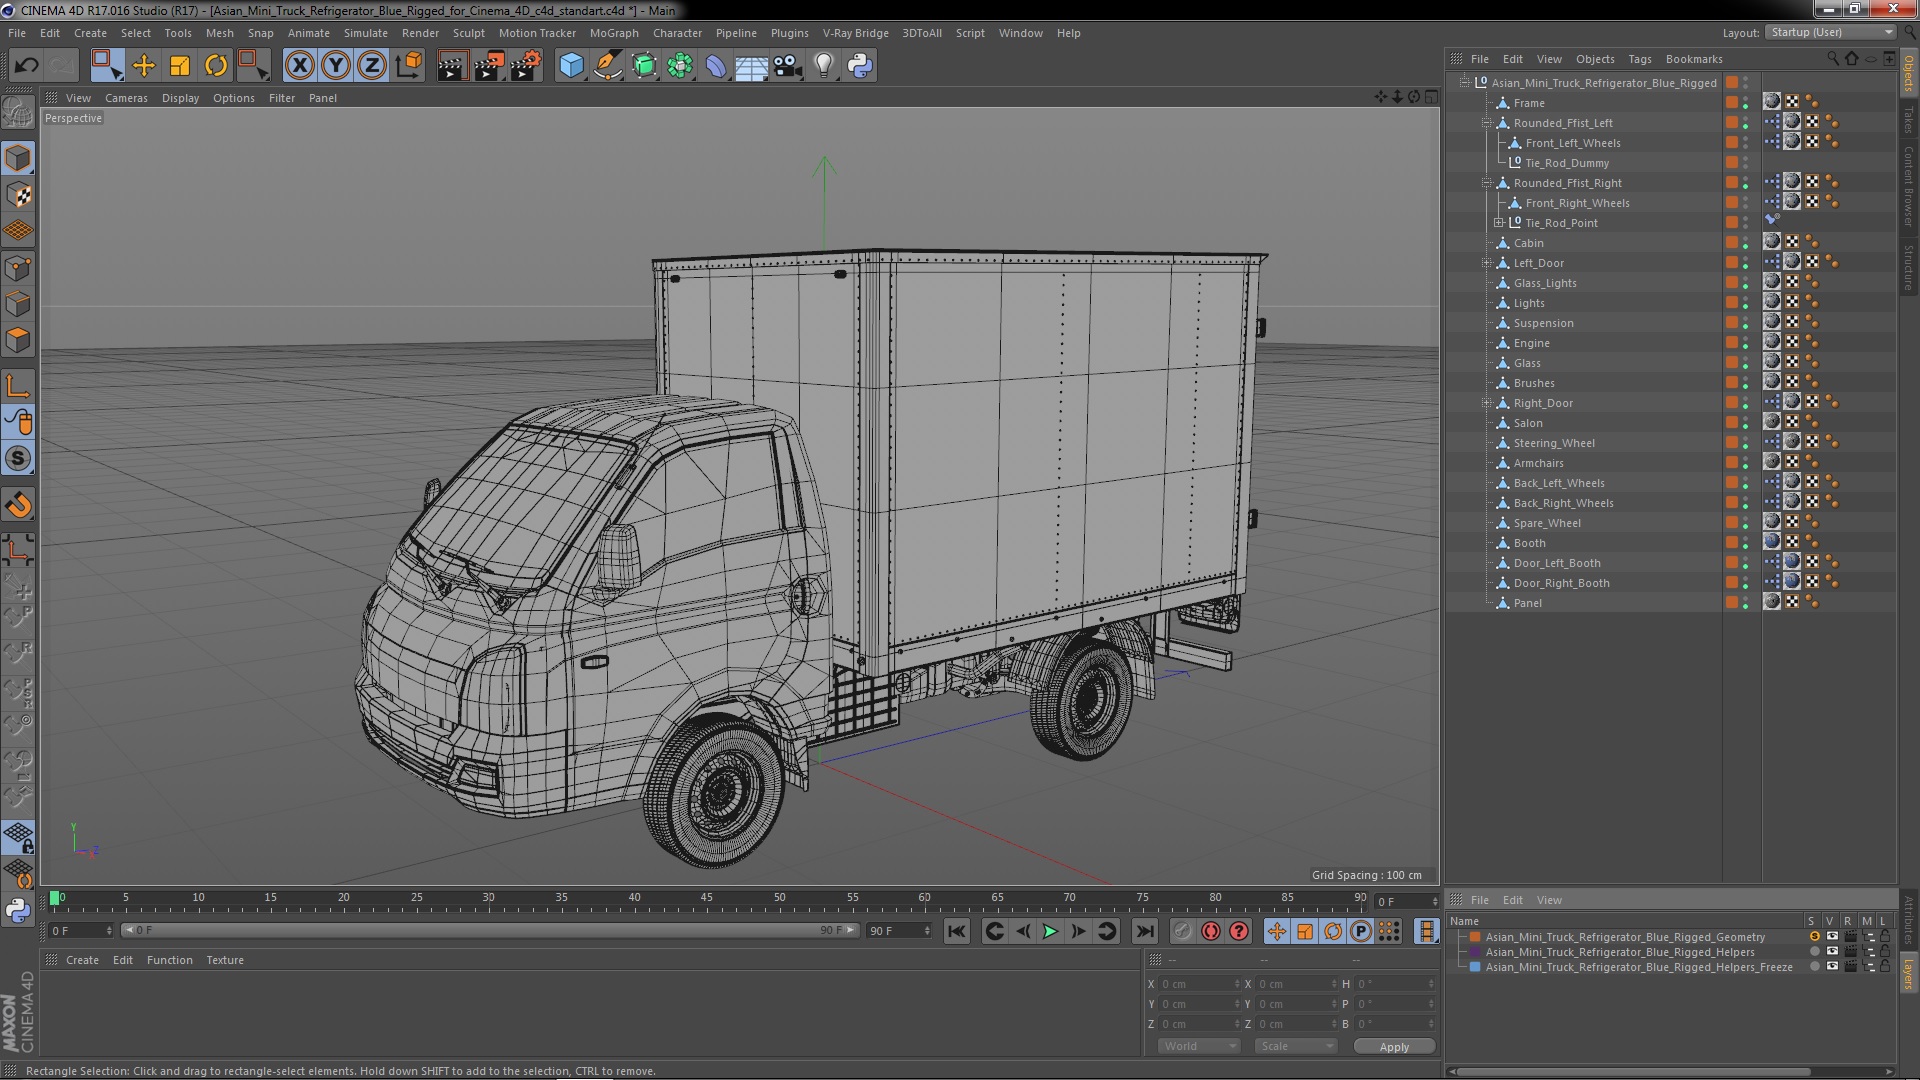Open Object Manager Tags menu
This screenshot has height=1080, width=1920.
tap(1640, 59)
